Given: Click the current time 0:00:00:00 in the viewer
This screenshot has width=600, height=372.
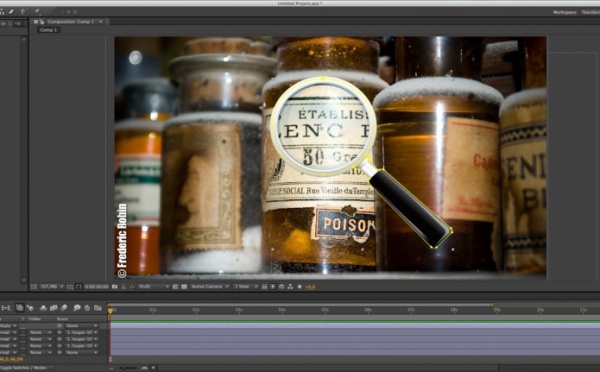Looking at the screenshot, I should coord(97,287).
